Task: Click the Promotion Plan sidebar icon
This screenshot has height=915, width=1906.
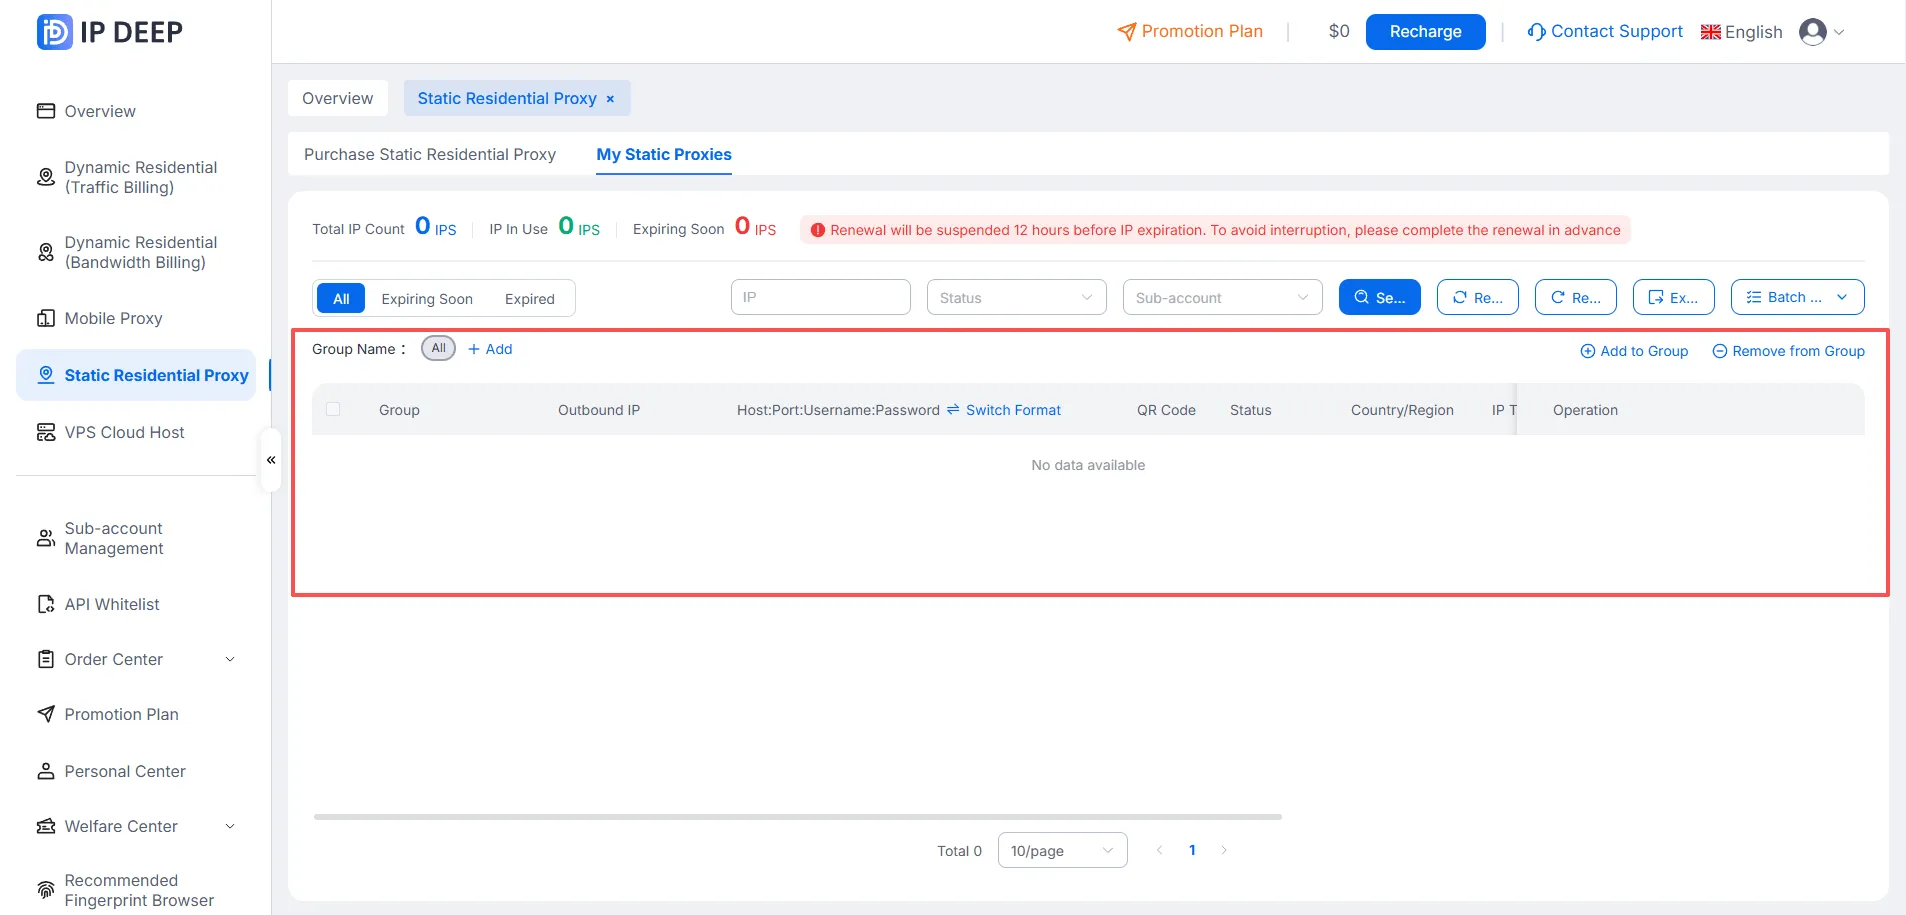Action: 46,714
